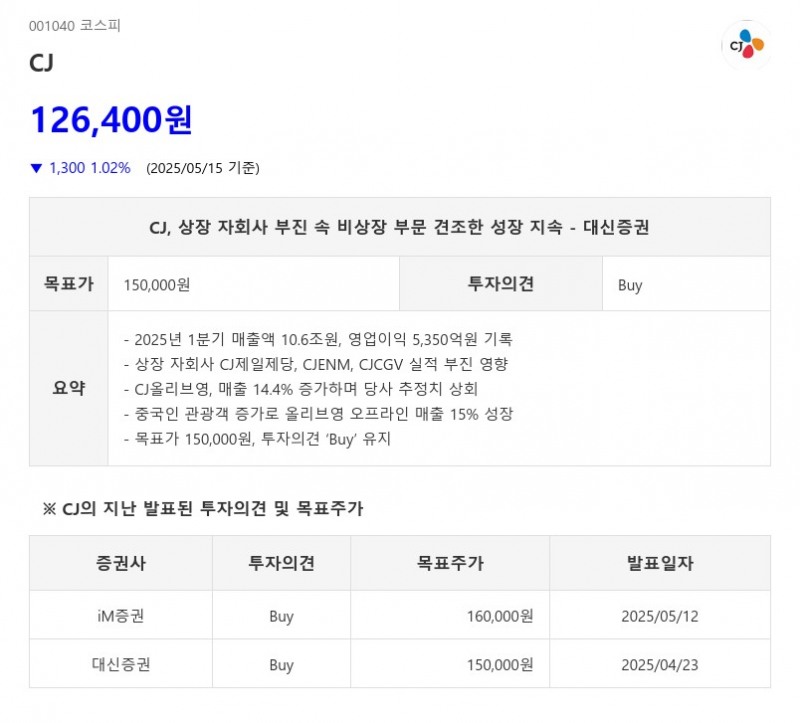
Task: Open the iM증권 row in the table
Action: (x=120, y=615)
